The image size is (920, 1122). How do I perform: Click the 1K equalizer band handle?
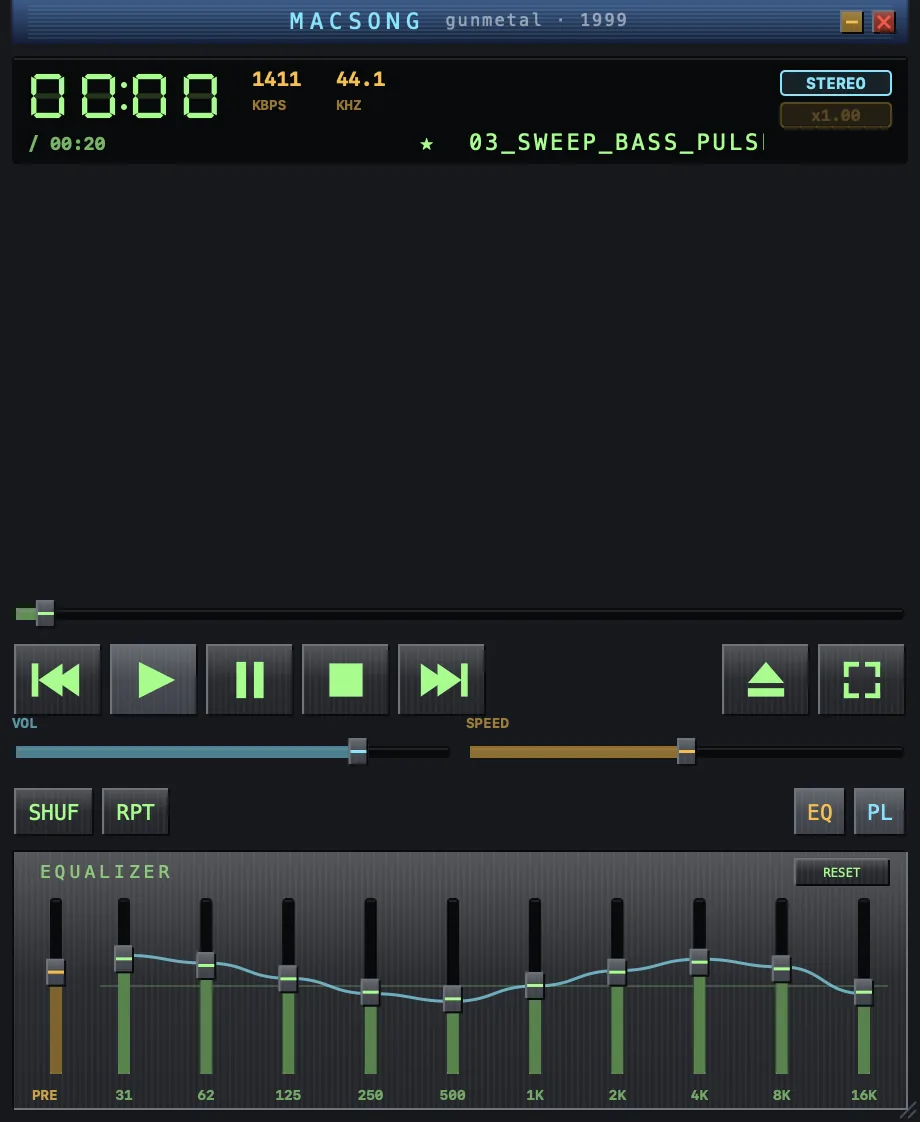coord(534,985)
